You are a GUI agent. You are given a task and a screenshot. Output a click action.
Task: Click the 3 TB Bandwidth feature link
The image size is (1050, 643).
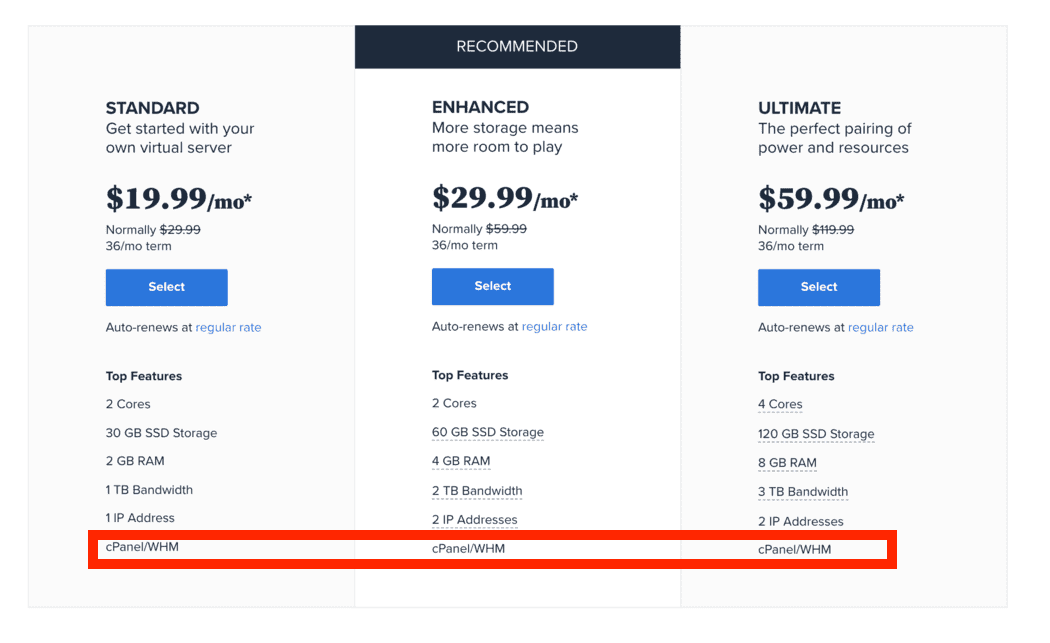pos(803,492)
